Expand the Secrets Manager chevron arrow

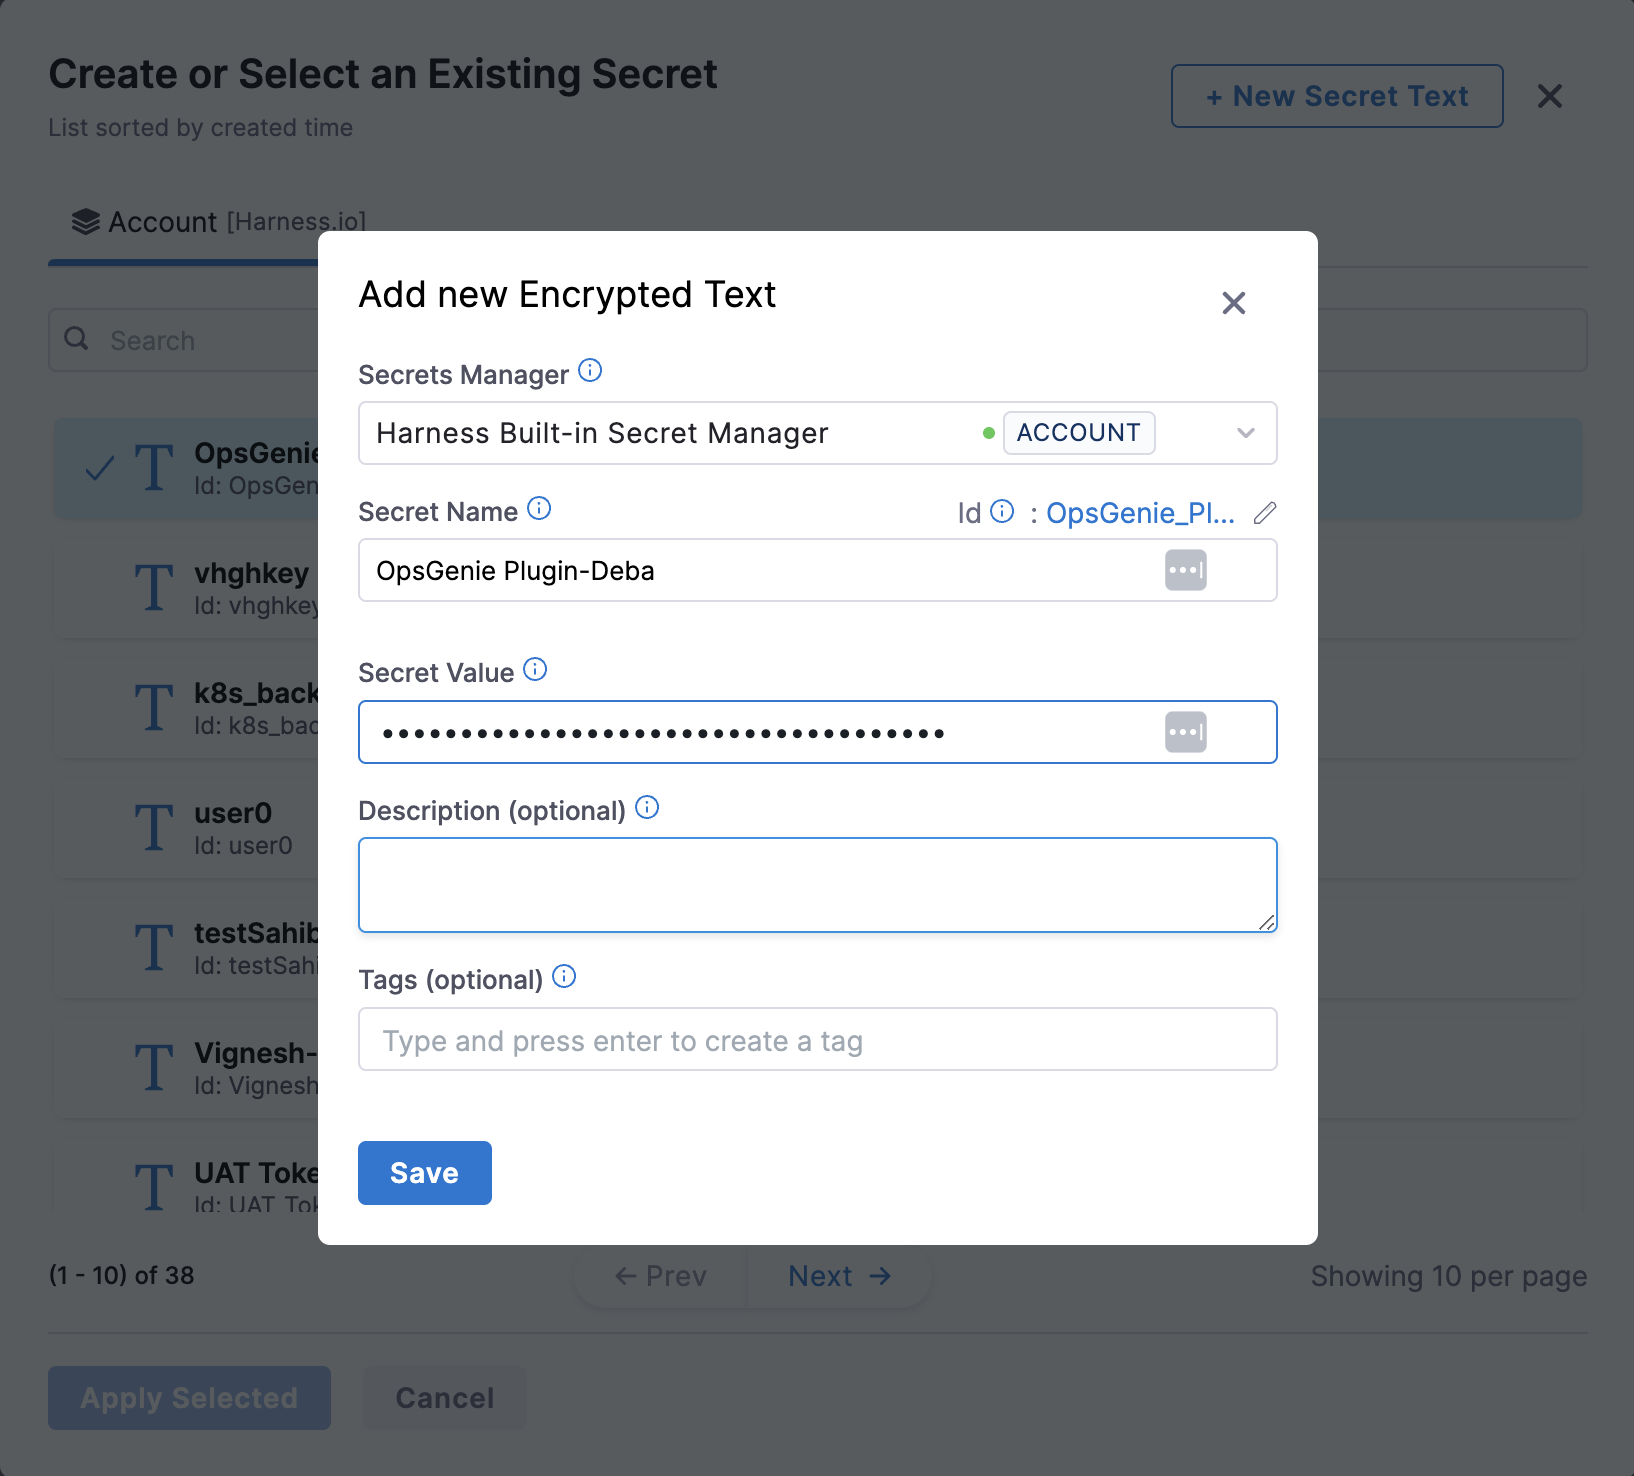click(1245, 433)
